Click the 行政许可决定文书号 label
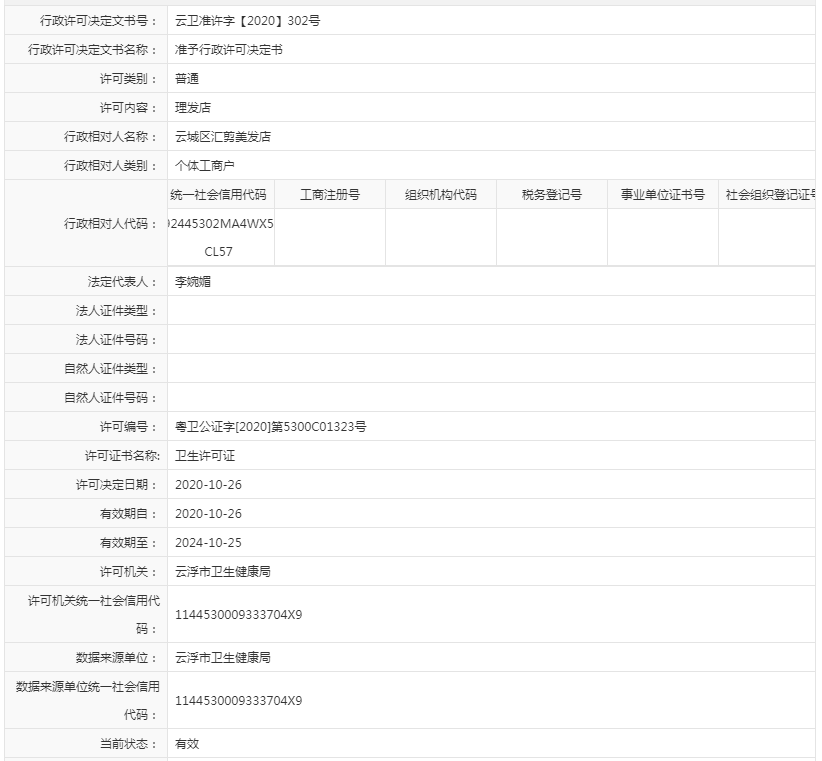 [99, 21]
